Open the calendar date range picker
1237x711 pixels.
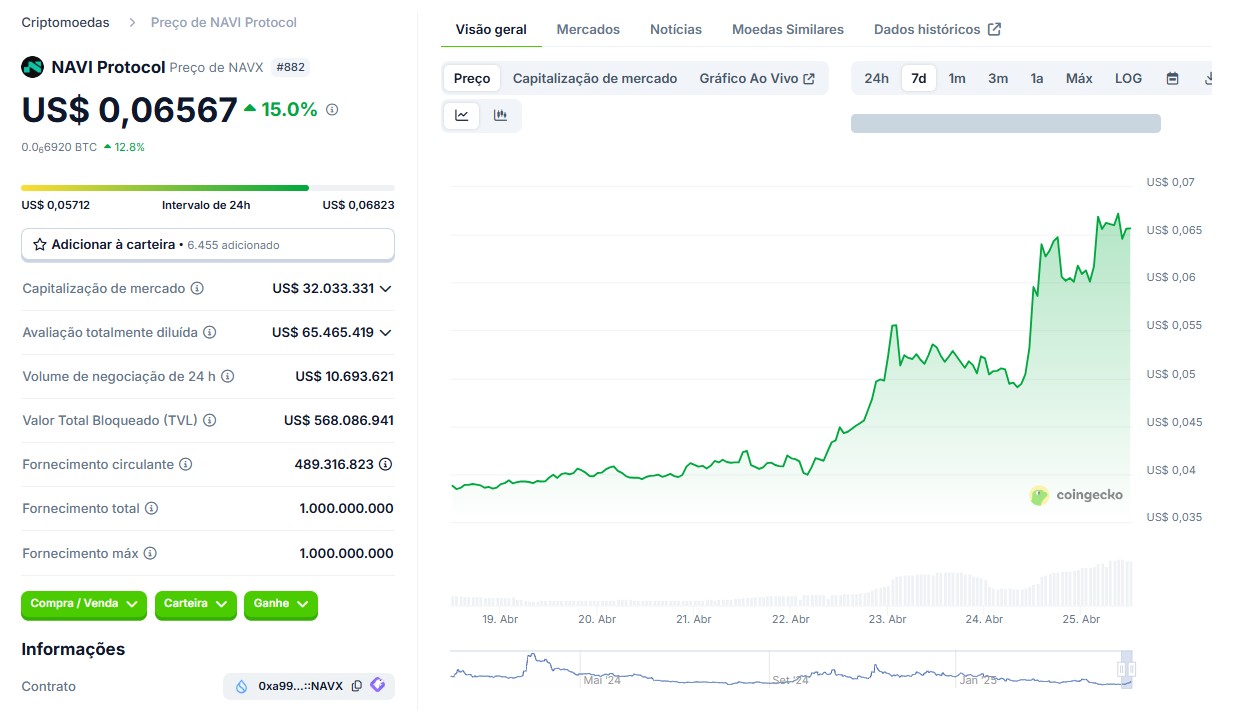(1173, 78)
